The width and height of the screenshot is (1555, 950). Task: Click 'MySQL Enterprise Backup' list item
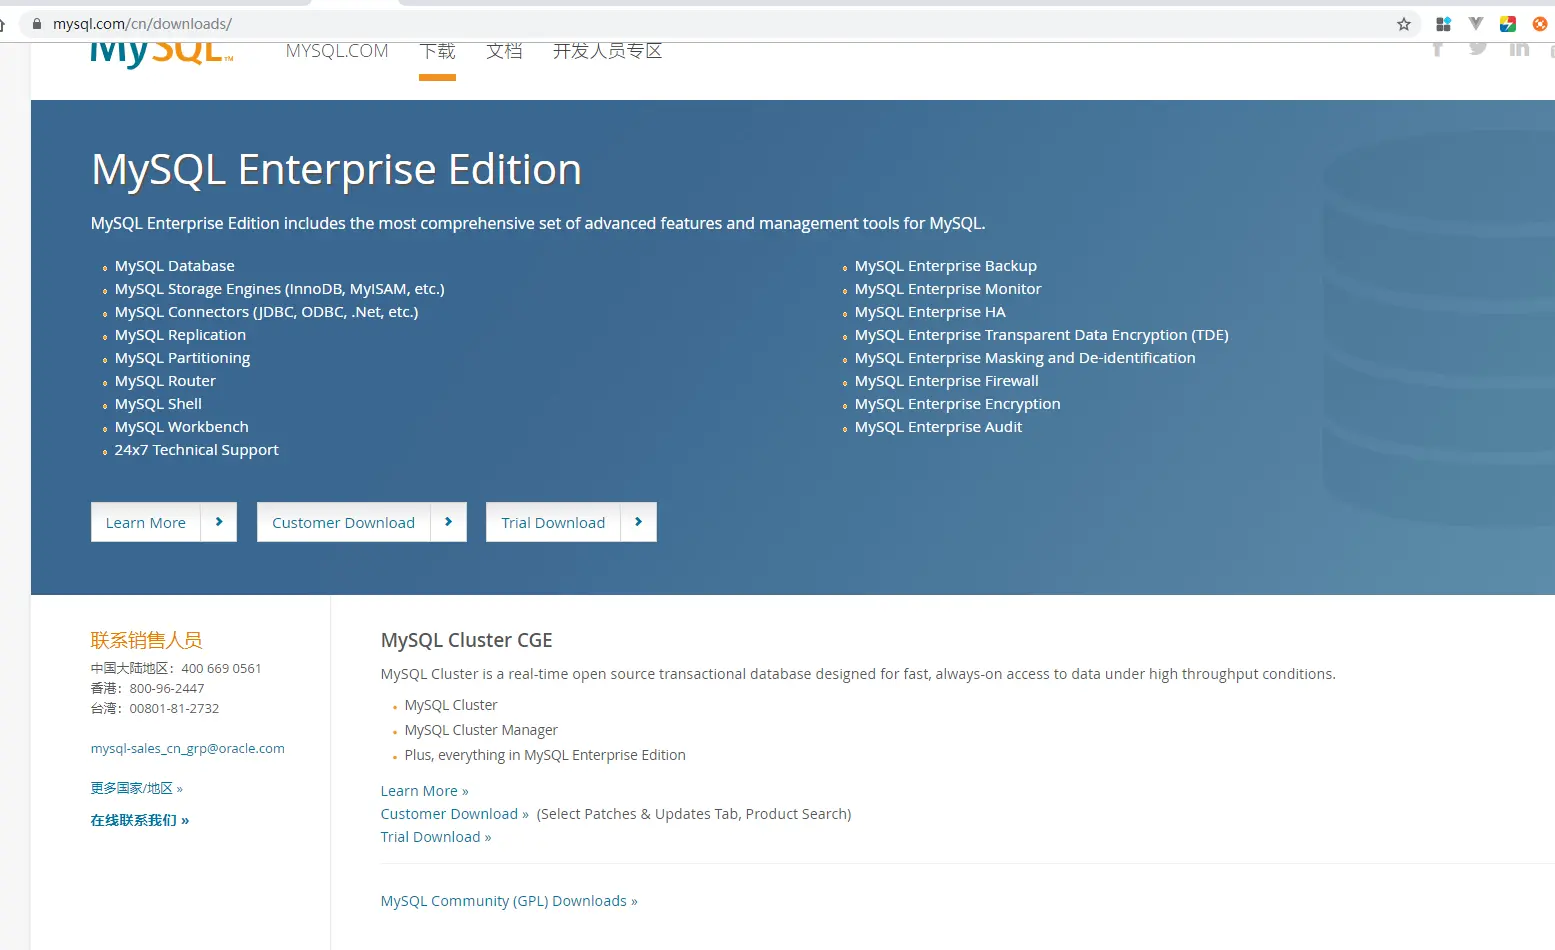tap(946, 266)
